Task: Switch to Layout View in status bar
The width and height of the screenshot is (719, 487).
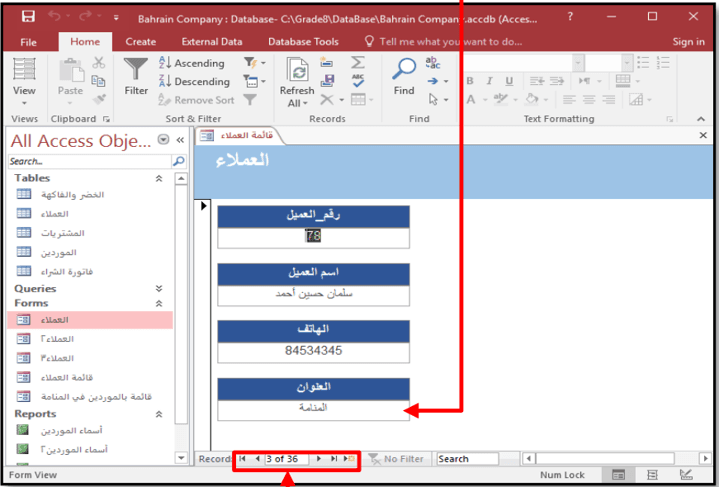Action: point(652,475)
